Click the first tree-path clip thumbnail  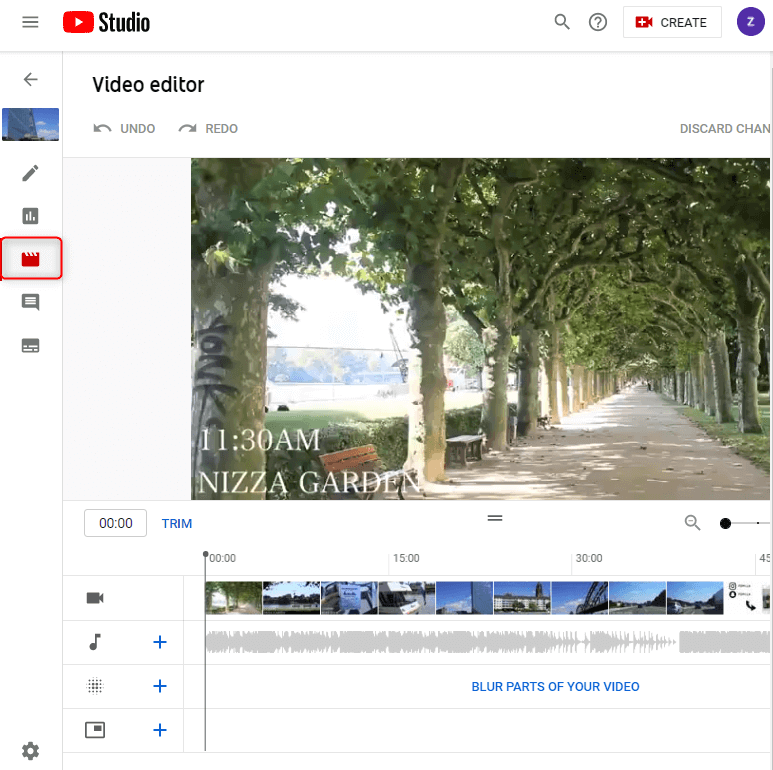point(234,598)
